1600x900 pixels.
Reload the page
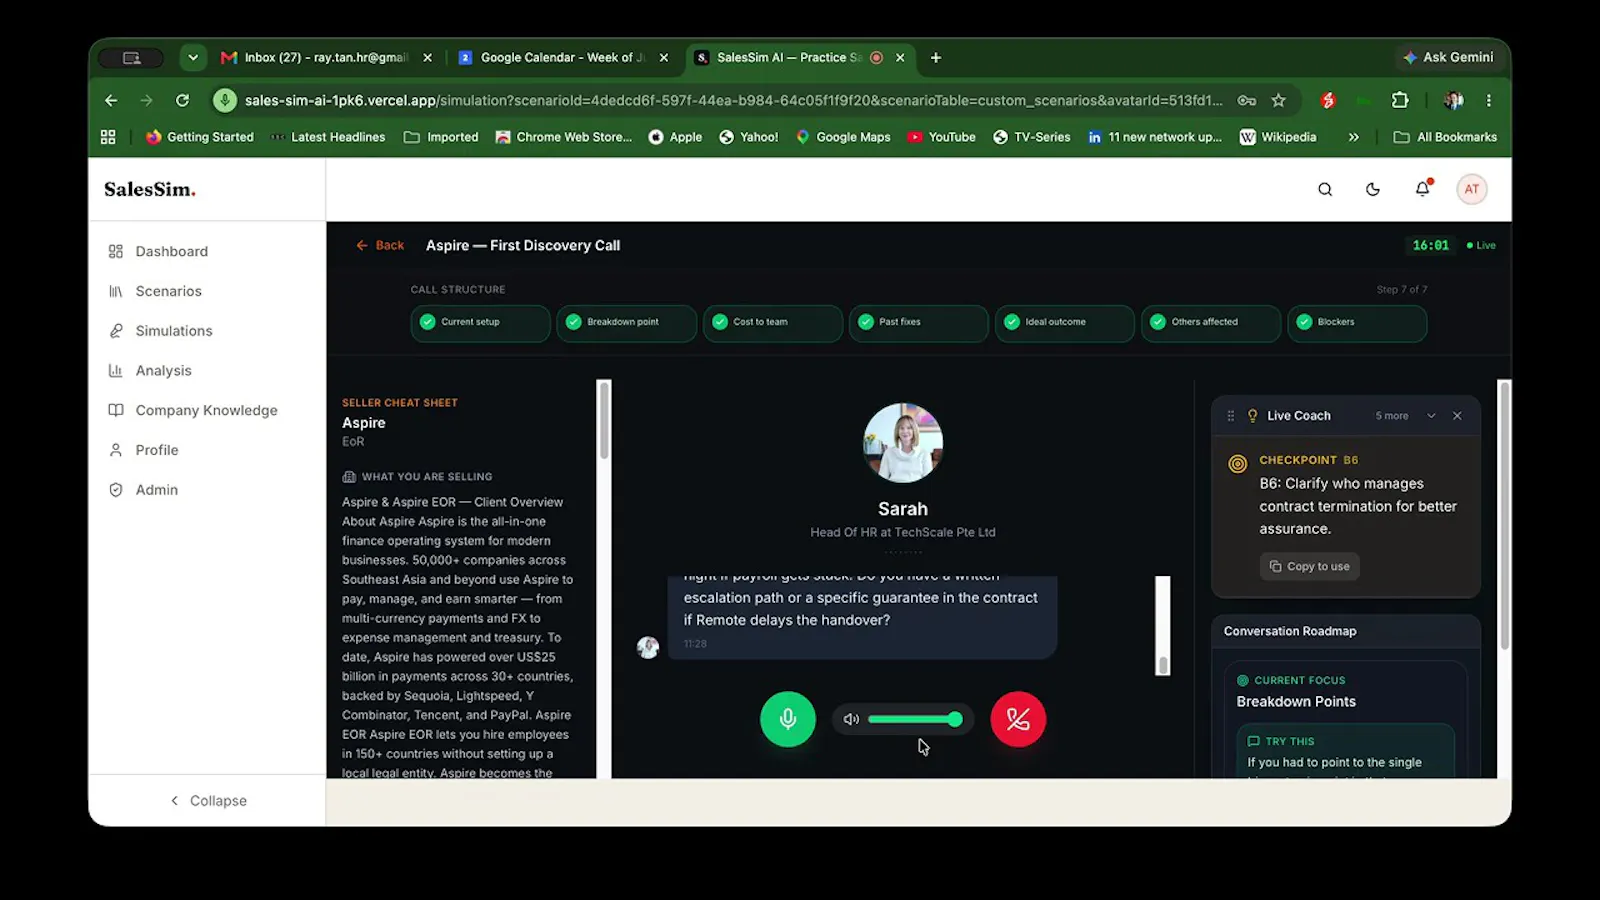[x=182, y=100]
